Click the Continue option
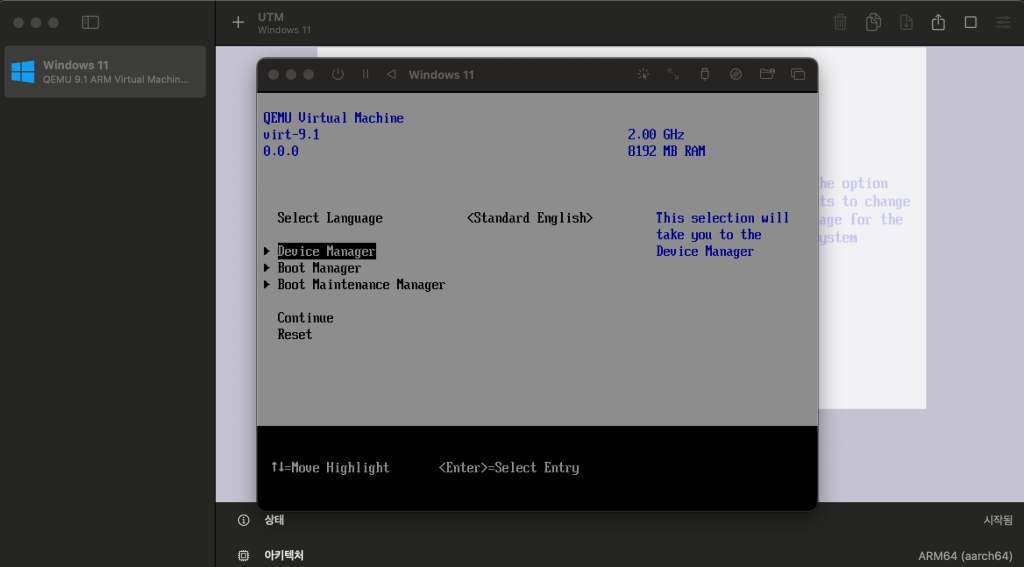This screenshot has height=567, width=1024. [306, 318]
